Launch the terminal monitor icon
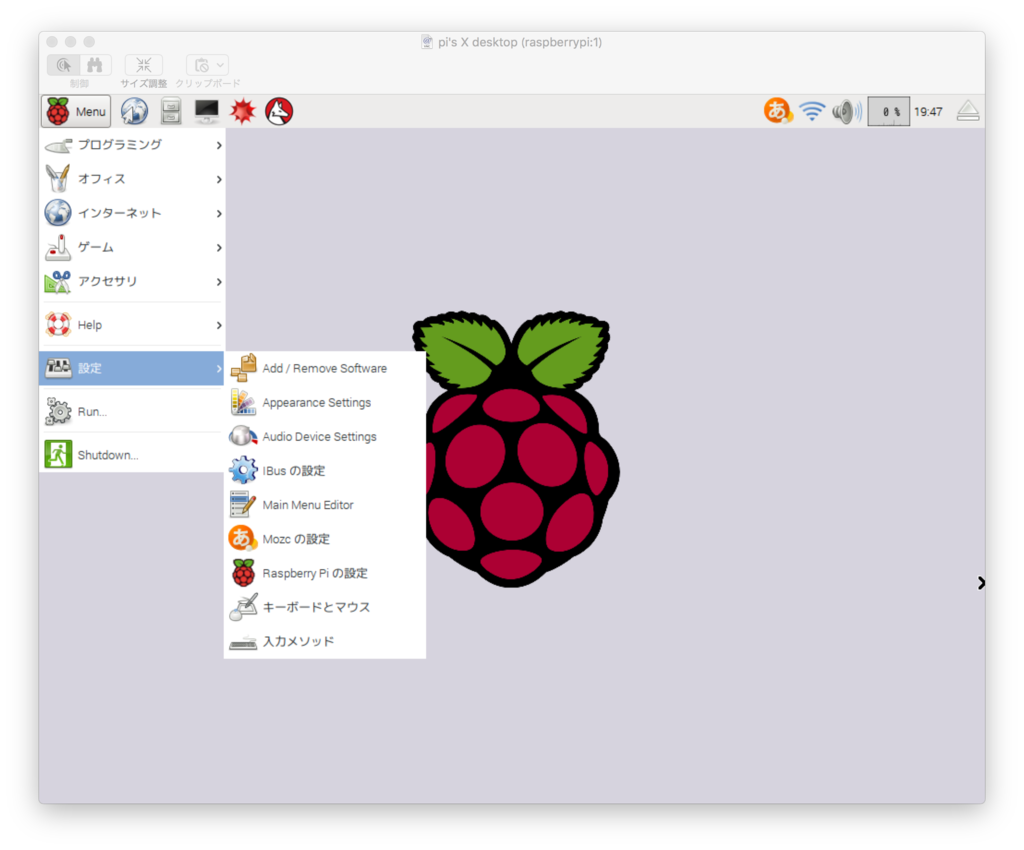Image resolution: width=1024 pixels, height=850 pixels. click(206, 111)
